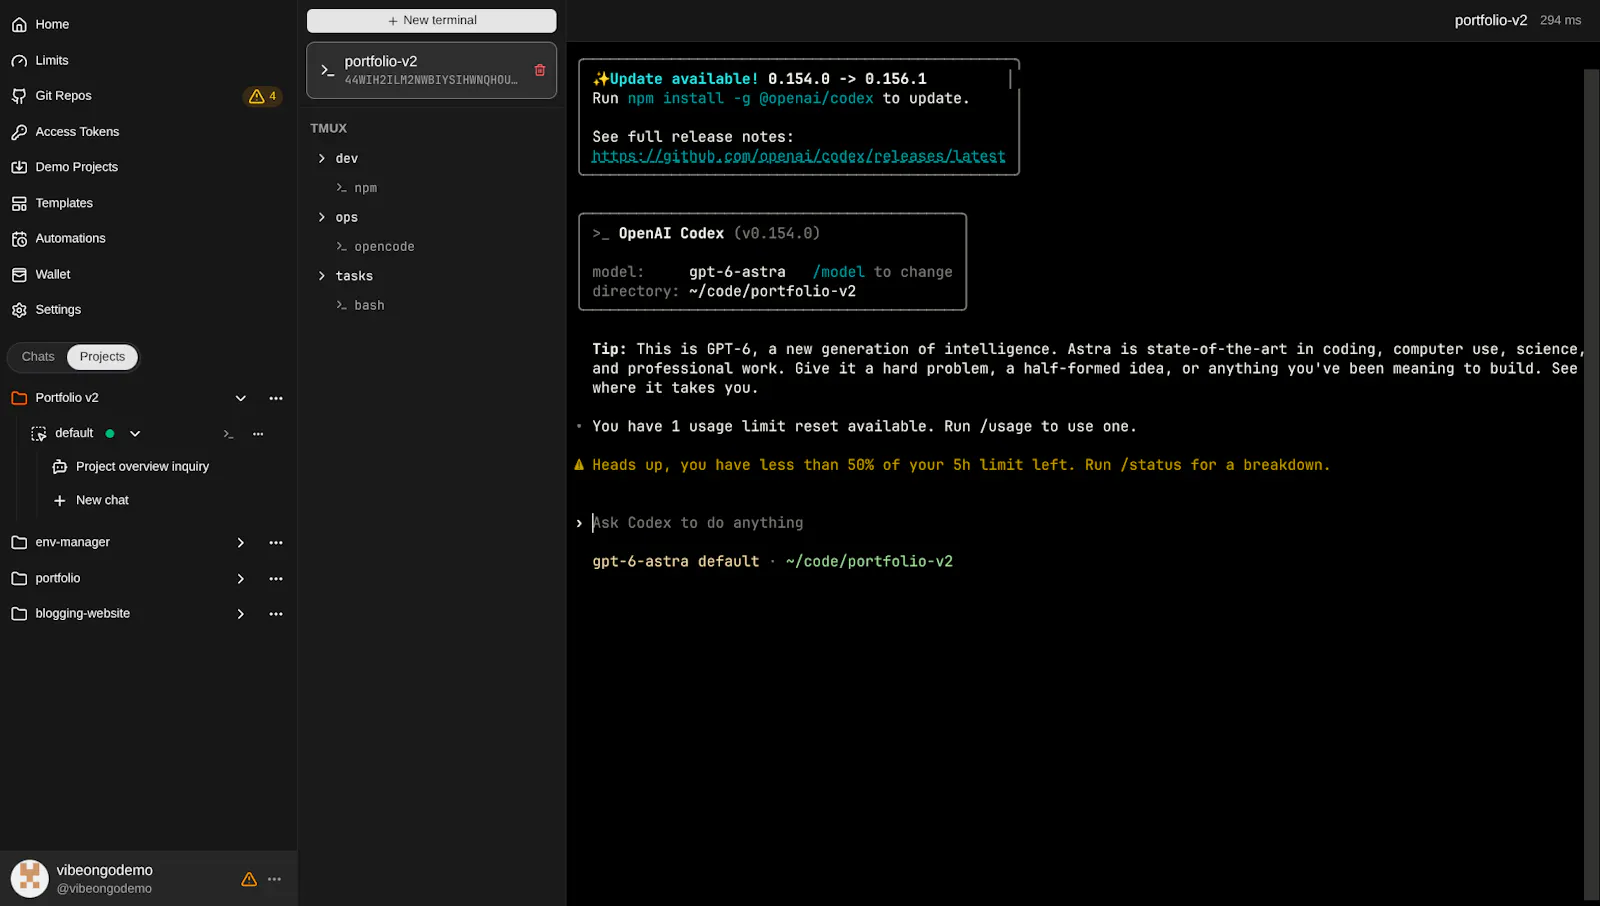Screen dimensions: 1600x906
Task: Open Limits via the gauge icon
Action: pos(19,61)
